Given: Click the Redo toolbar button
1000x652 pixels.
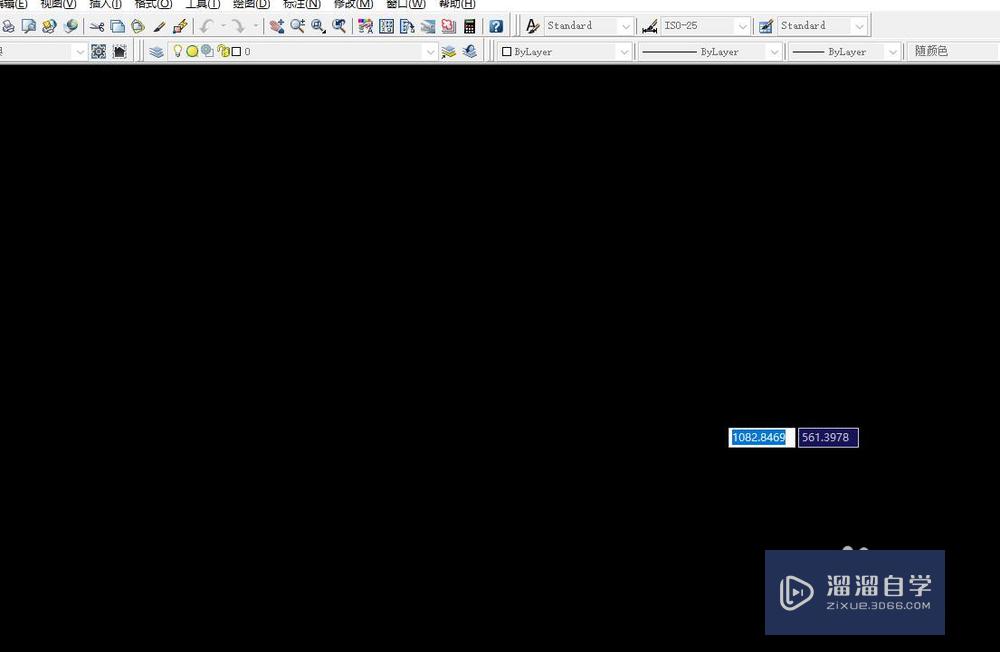Looking at the screenshot, I should (x=236, y=26).
